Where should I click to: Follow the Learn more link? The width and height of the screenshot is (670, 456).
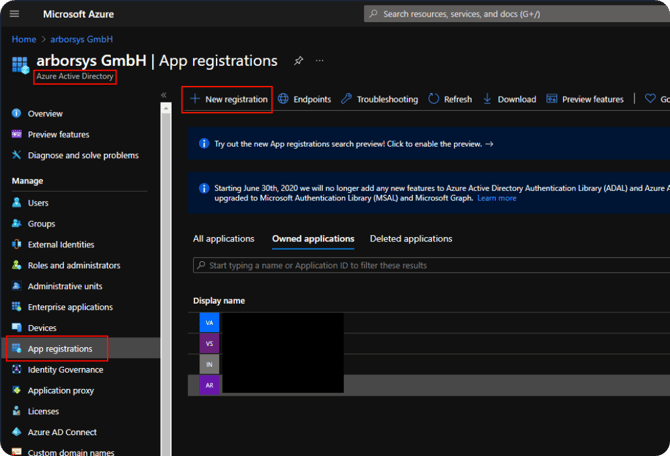coord(497,198)
